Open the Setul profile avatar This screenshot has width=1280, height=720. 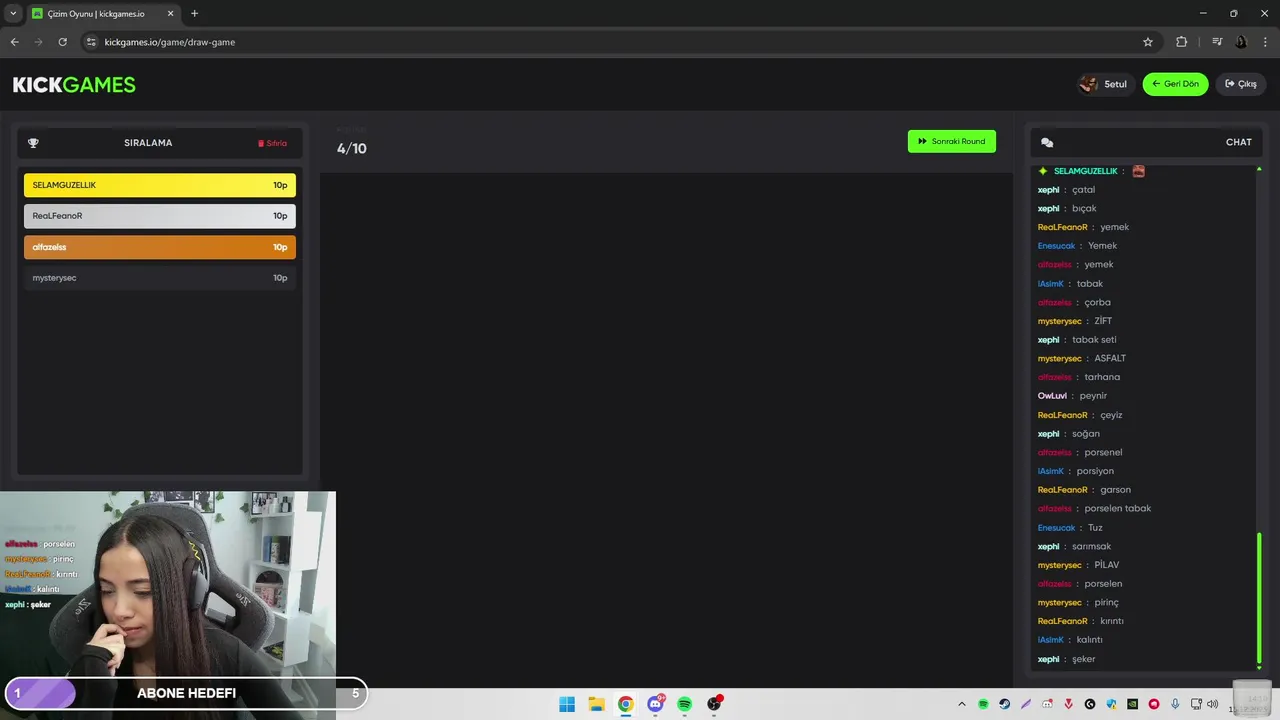pos(1089,84)
